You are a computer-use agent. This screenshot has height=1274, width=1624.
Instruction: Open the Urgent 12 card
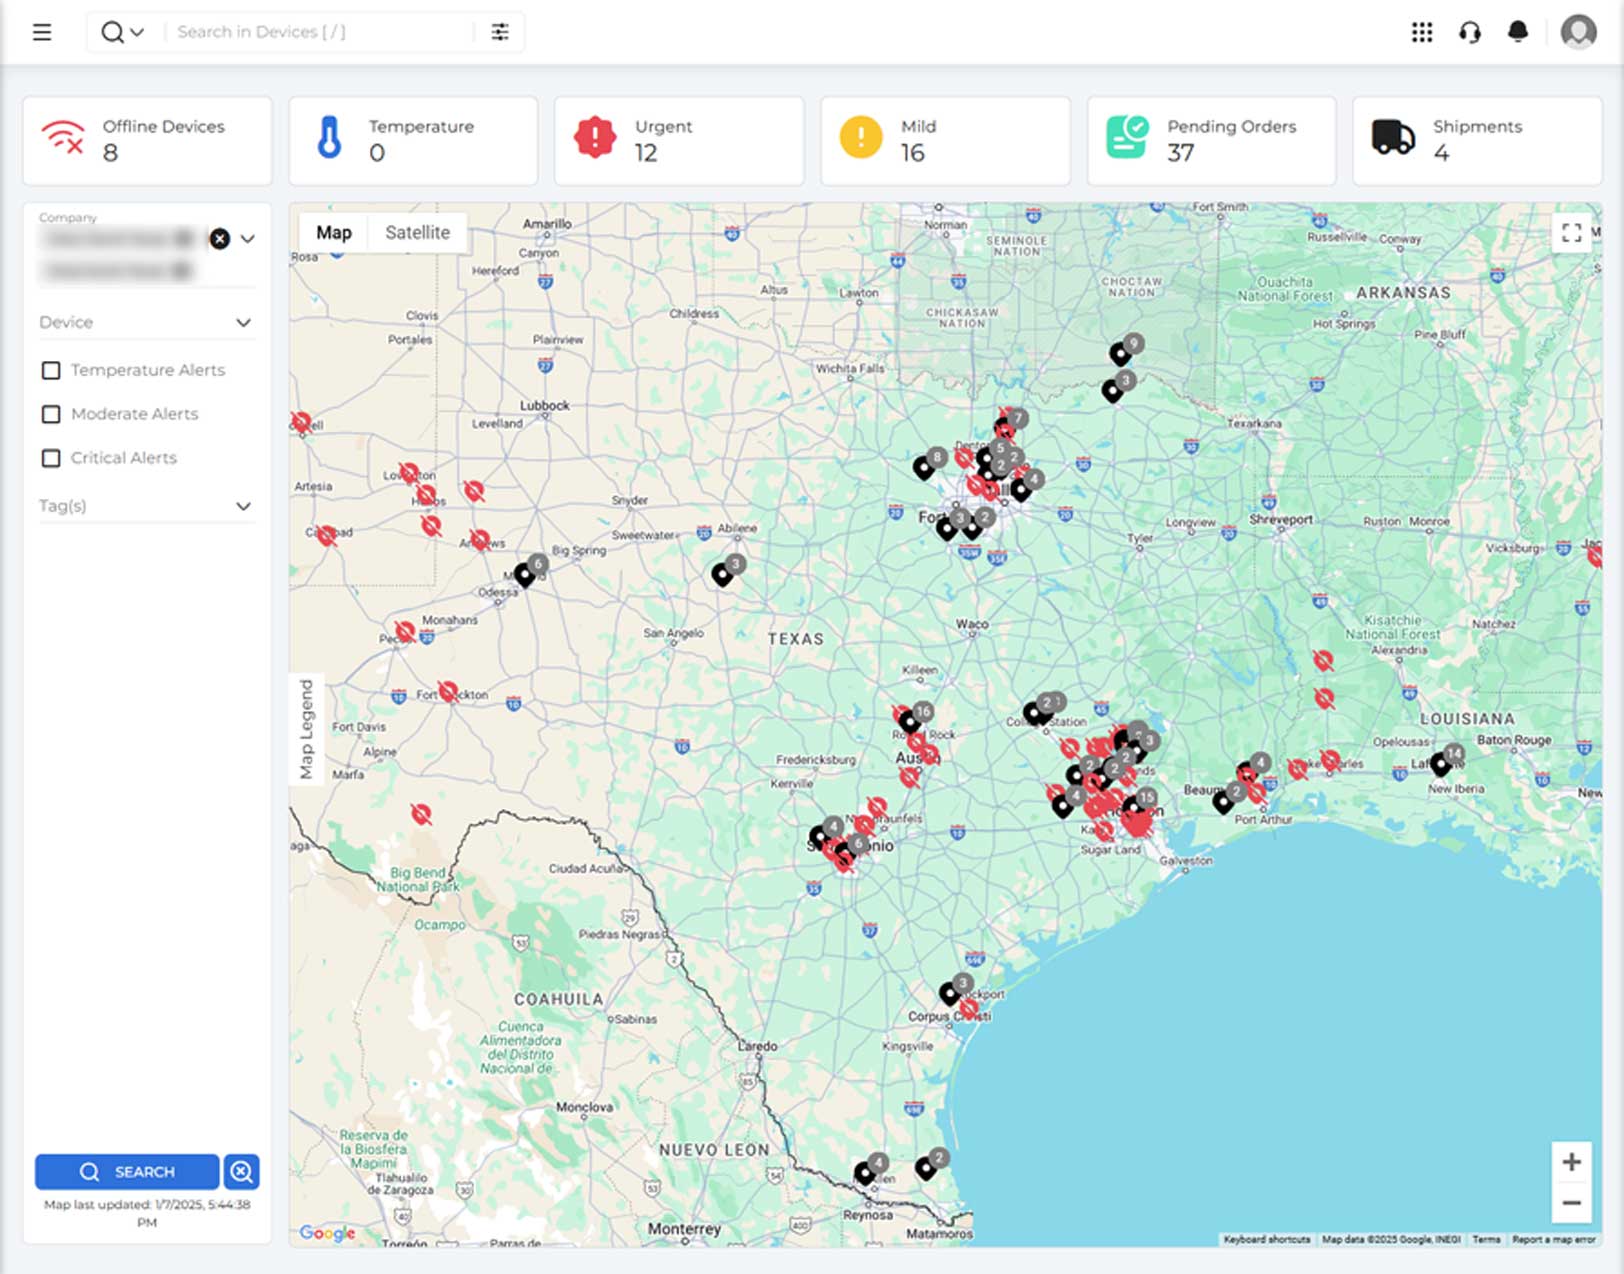(679, 141)
